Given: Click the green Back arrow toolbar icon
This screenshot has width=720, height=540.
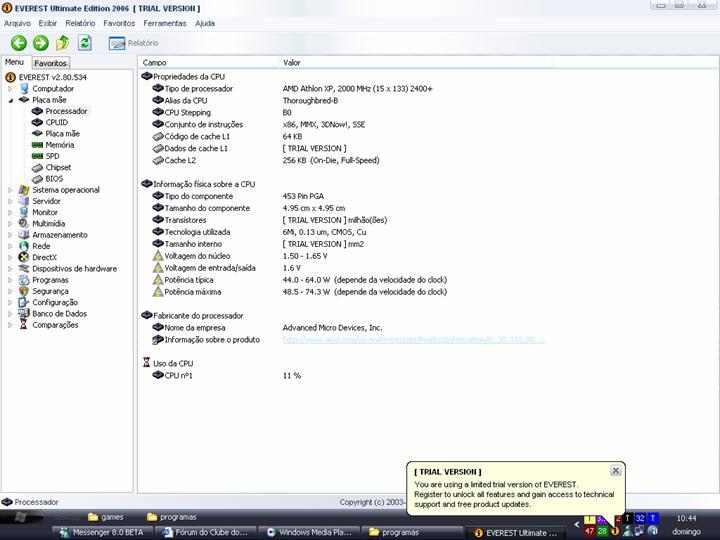Looking at the screenshot, I should pos(19,43).
